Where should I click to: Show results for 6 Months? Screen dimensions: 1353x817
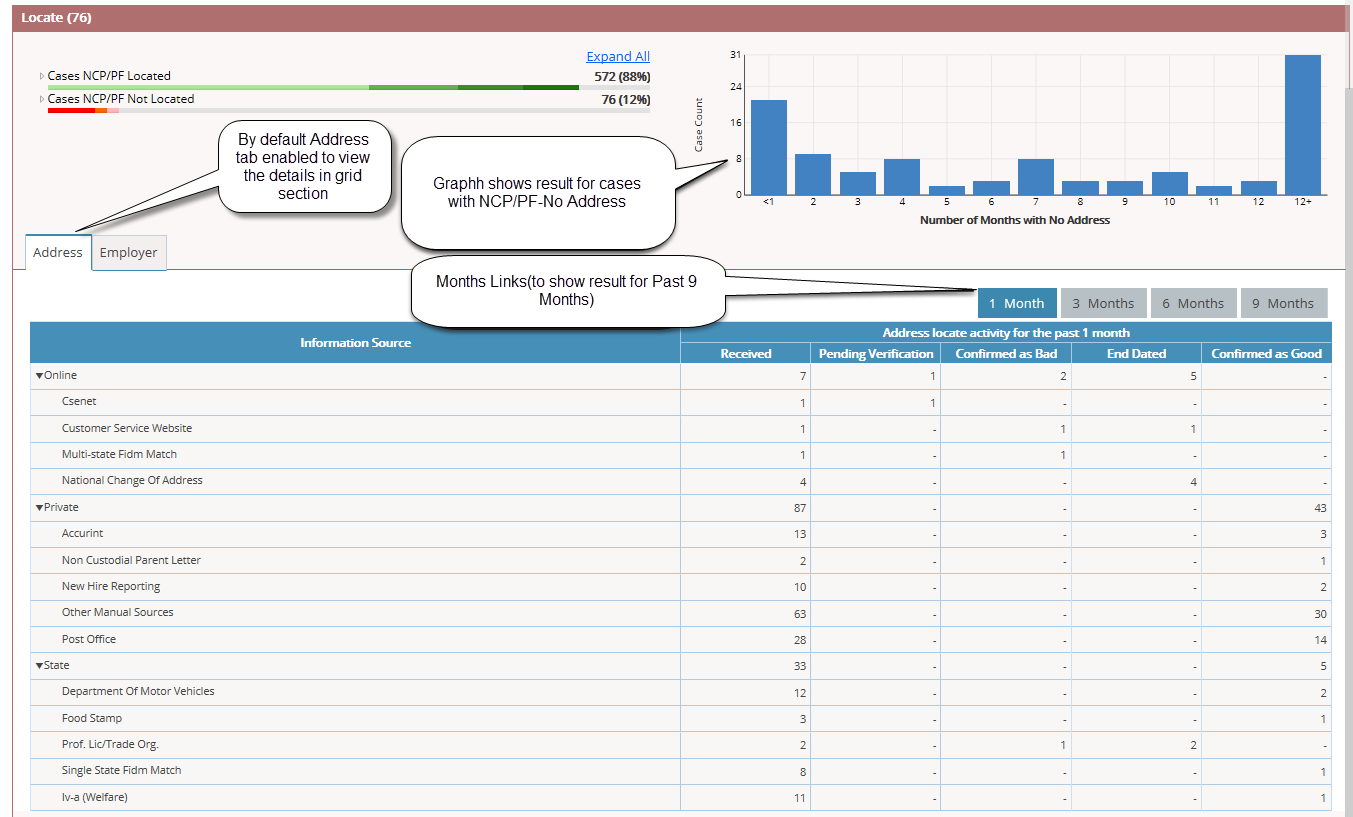pos(1193,303)
